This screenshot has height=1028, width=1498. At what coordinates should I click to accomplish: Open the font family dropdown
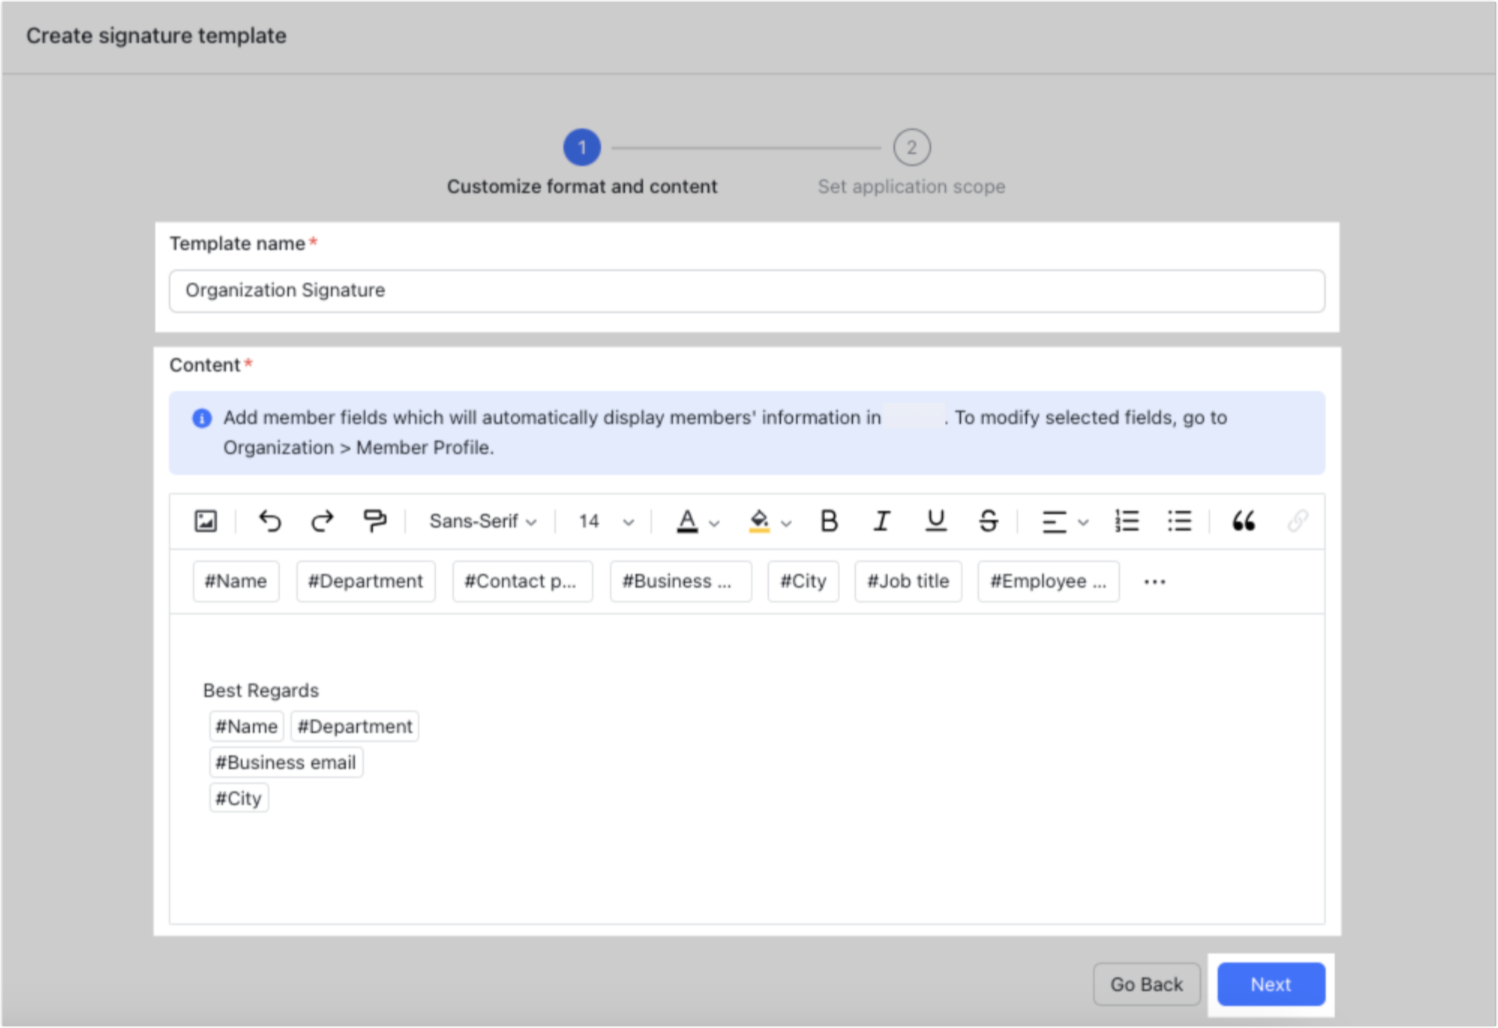click(482, 521)
